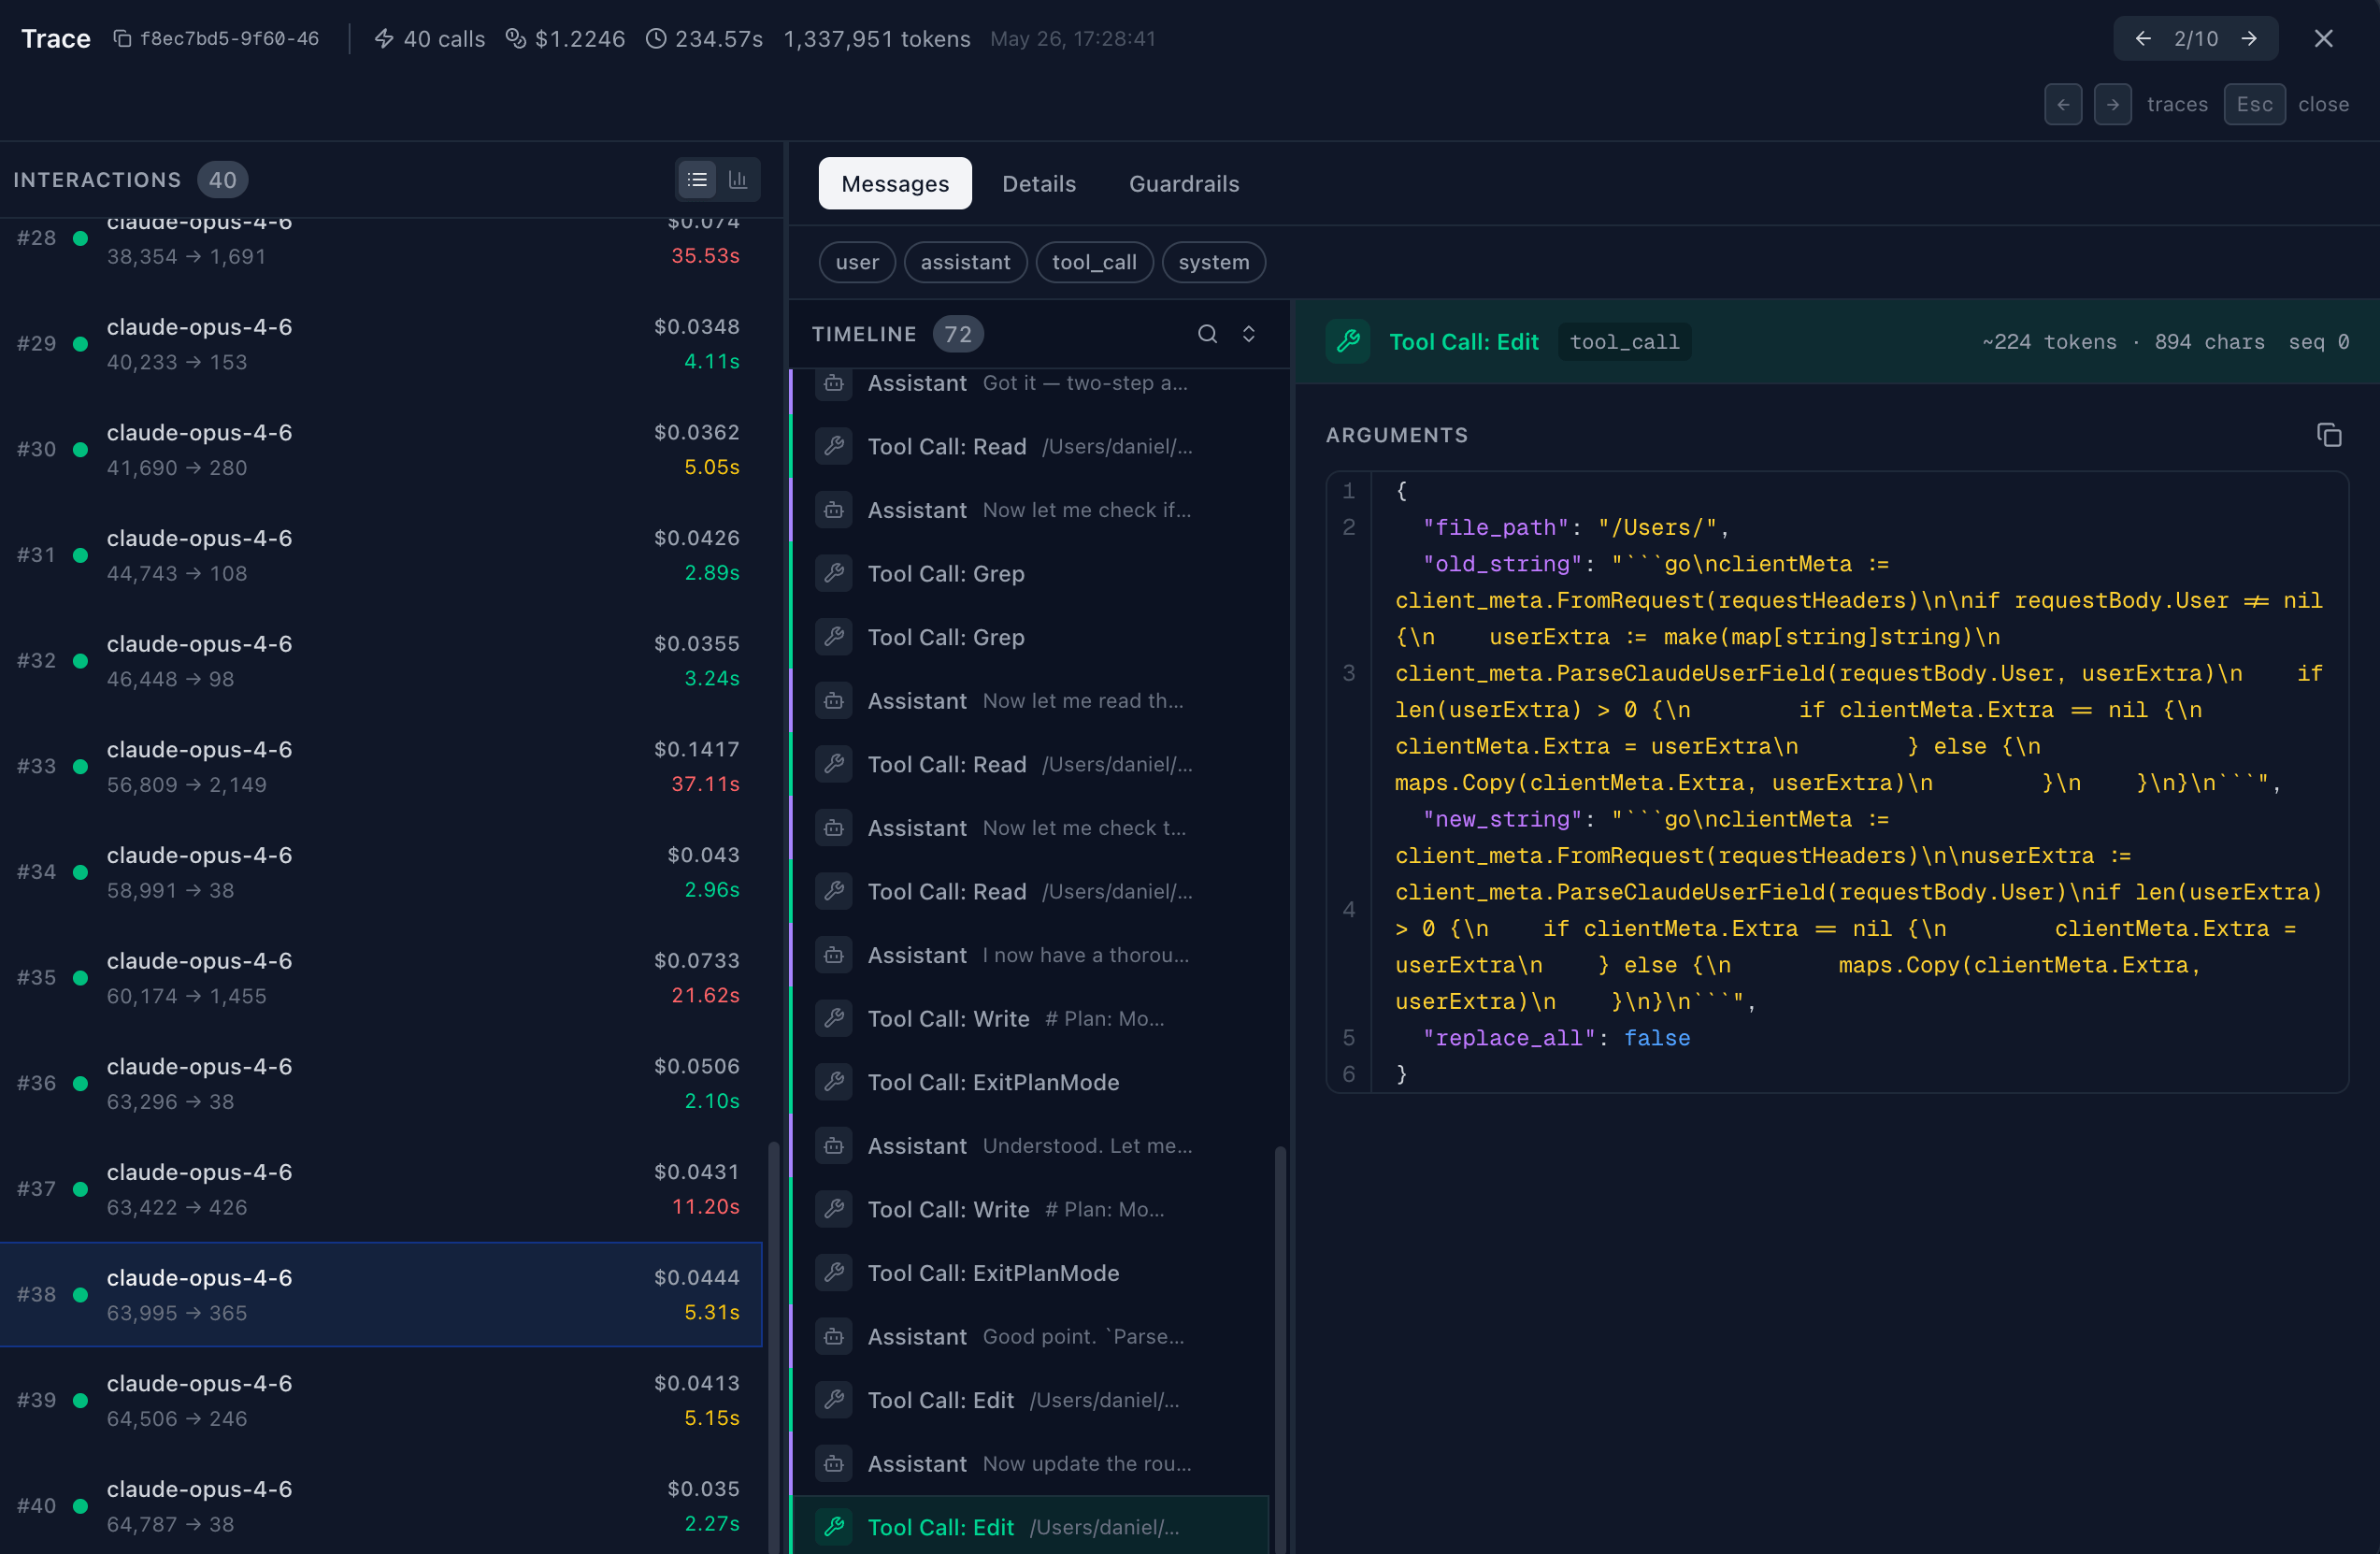Select interaction #30 costing $0.0362
Viewport: 2380px width, 1554px height.
tap(380, 450)
